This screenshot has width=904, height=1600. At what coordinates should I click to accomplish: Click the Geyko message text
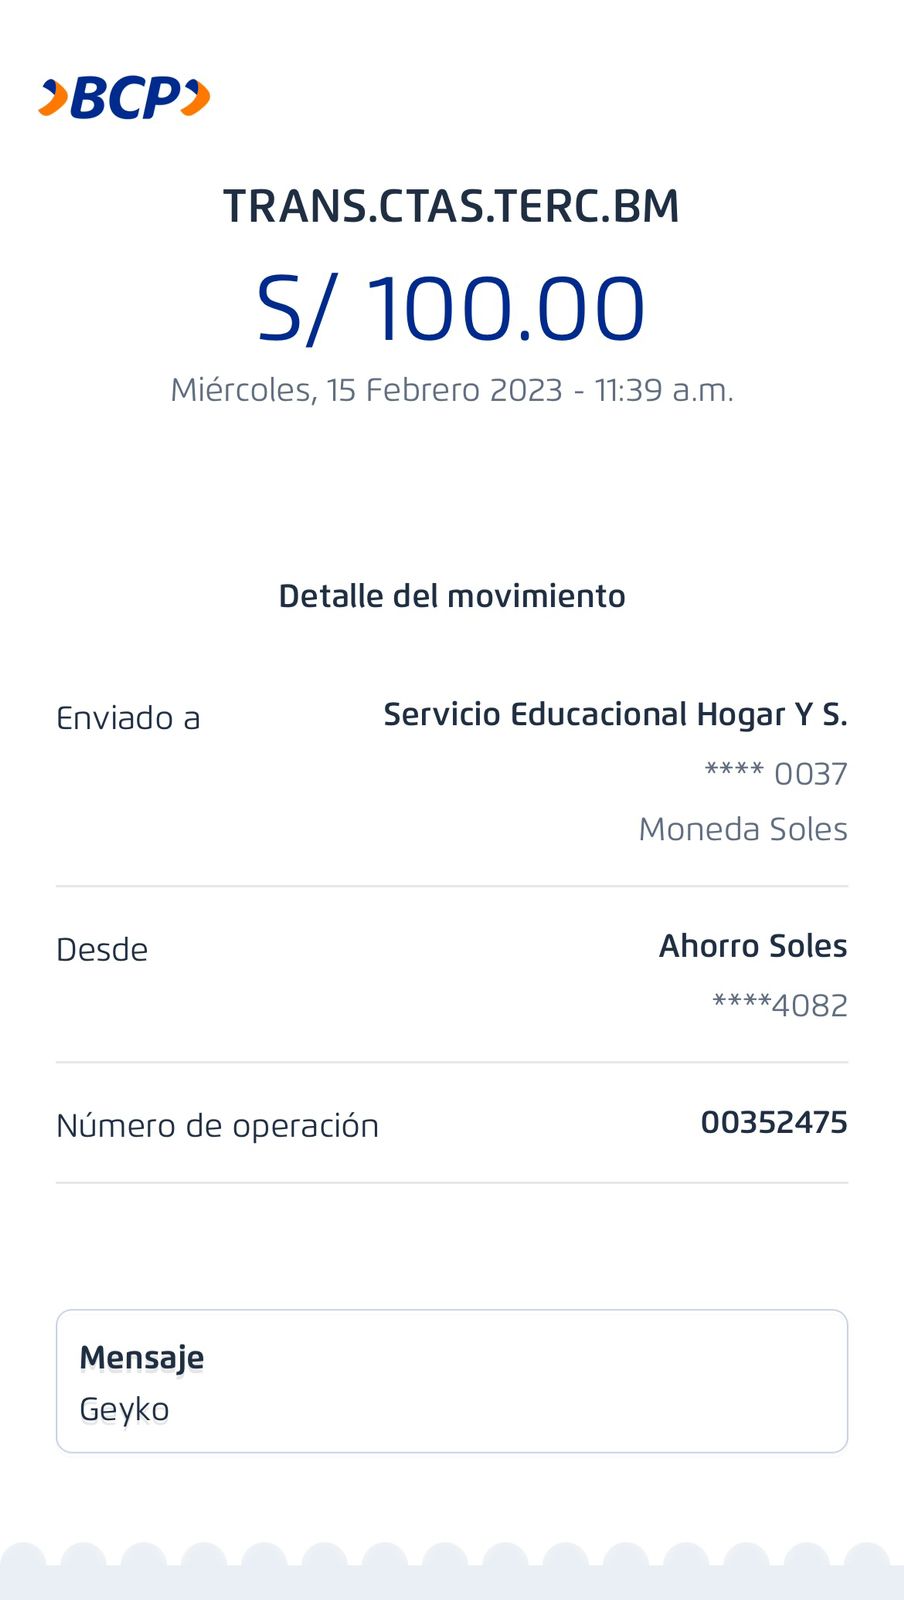(x=124, y=1410)
